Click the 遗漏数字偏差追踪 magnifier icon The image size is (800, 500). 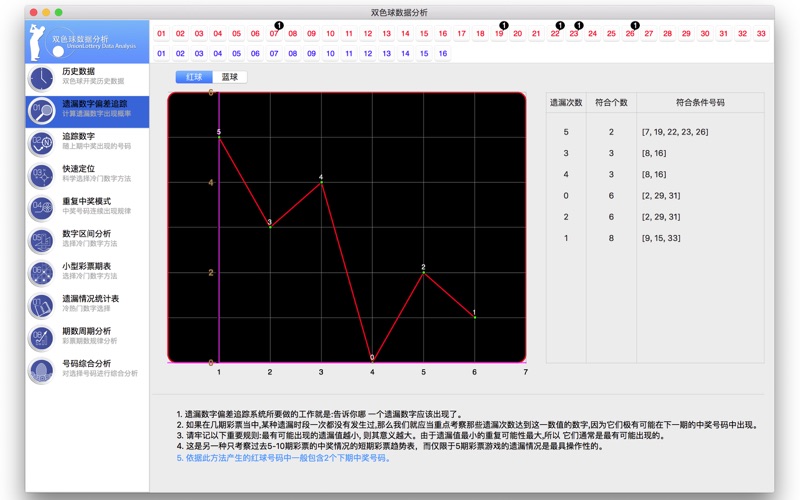tap(41, 111)
